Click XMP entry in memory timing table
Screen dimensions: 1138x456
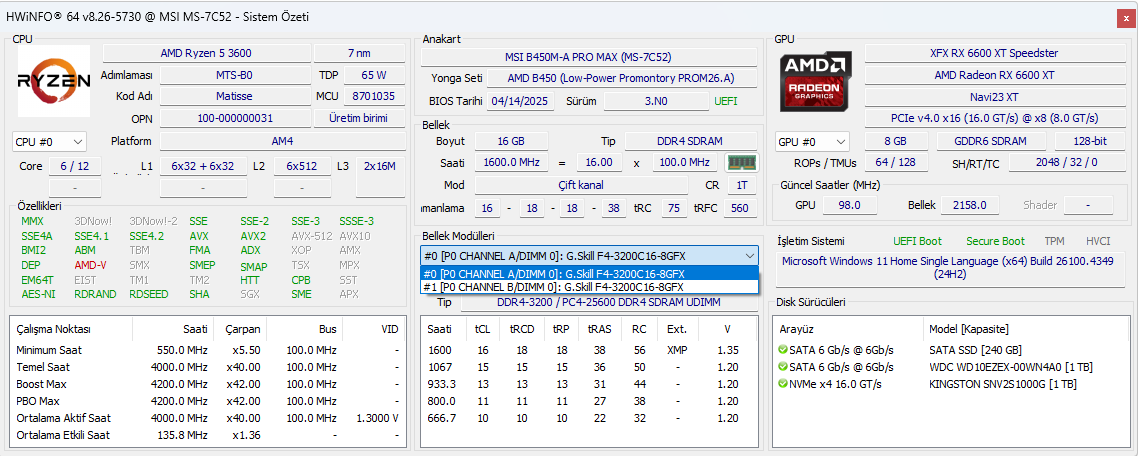pos(676,350)
